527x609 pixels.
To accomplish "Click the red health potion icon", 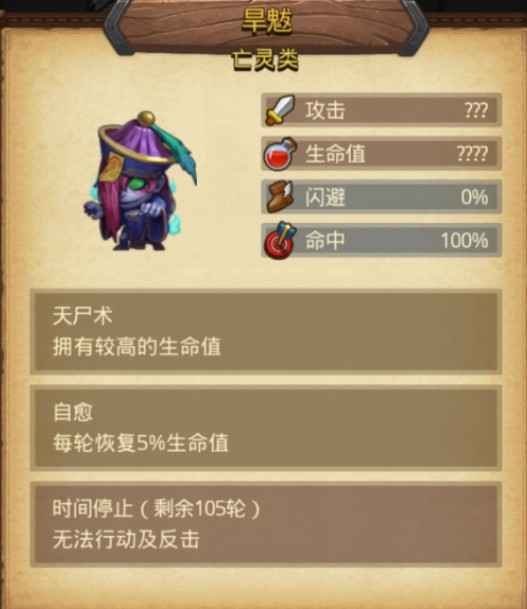I will [x=280, y=154].
